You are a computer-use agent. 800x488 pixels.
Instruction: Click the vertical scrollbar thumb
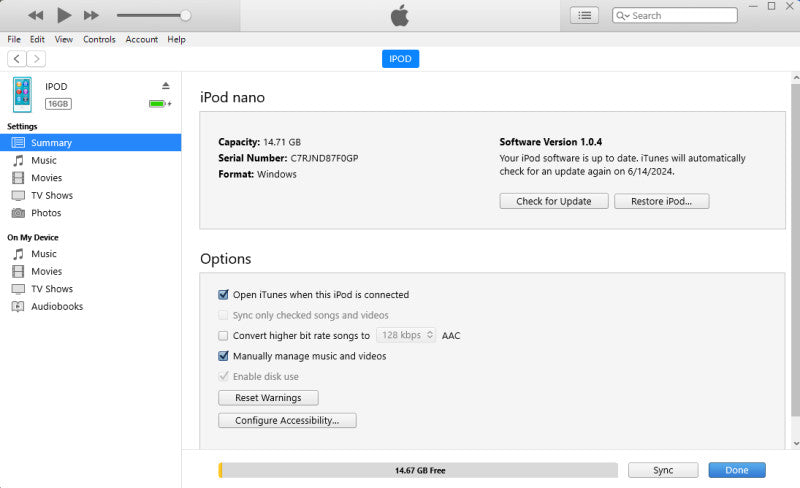[x=796, y=250]
